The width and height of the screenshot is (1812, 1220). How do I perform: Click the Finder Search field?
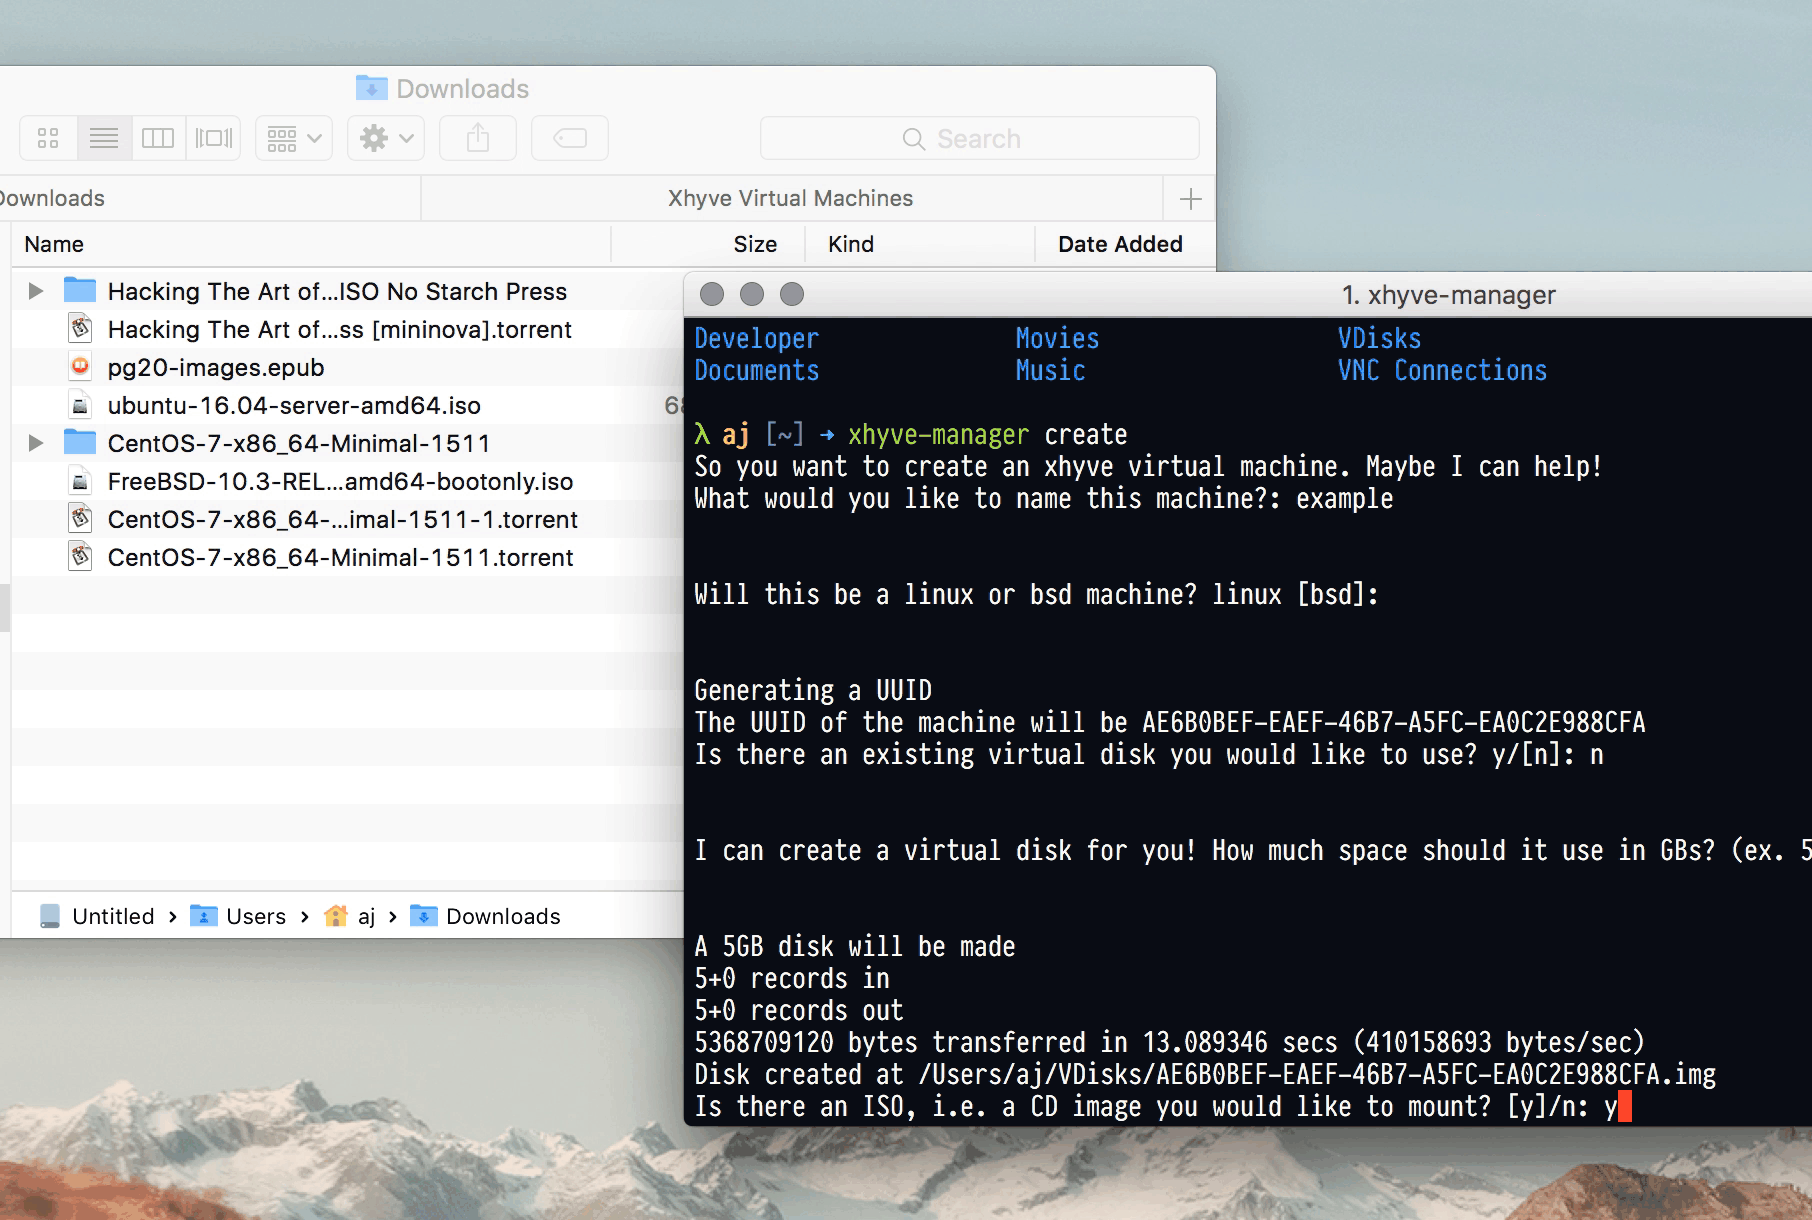click(x=979, y=138)
